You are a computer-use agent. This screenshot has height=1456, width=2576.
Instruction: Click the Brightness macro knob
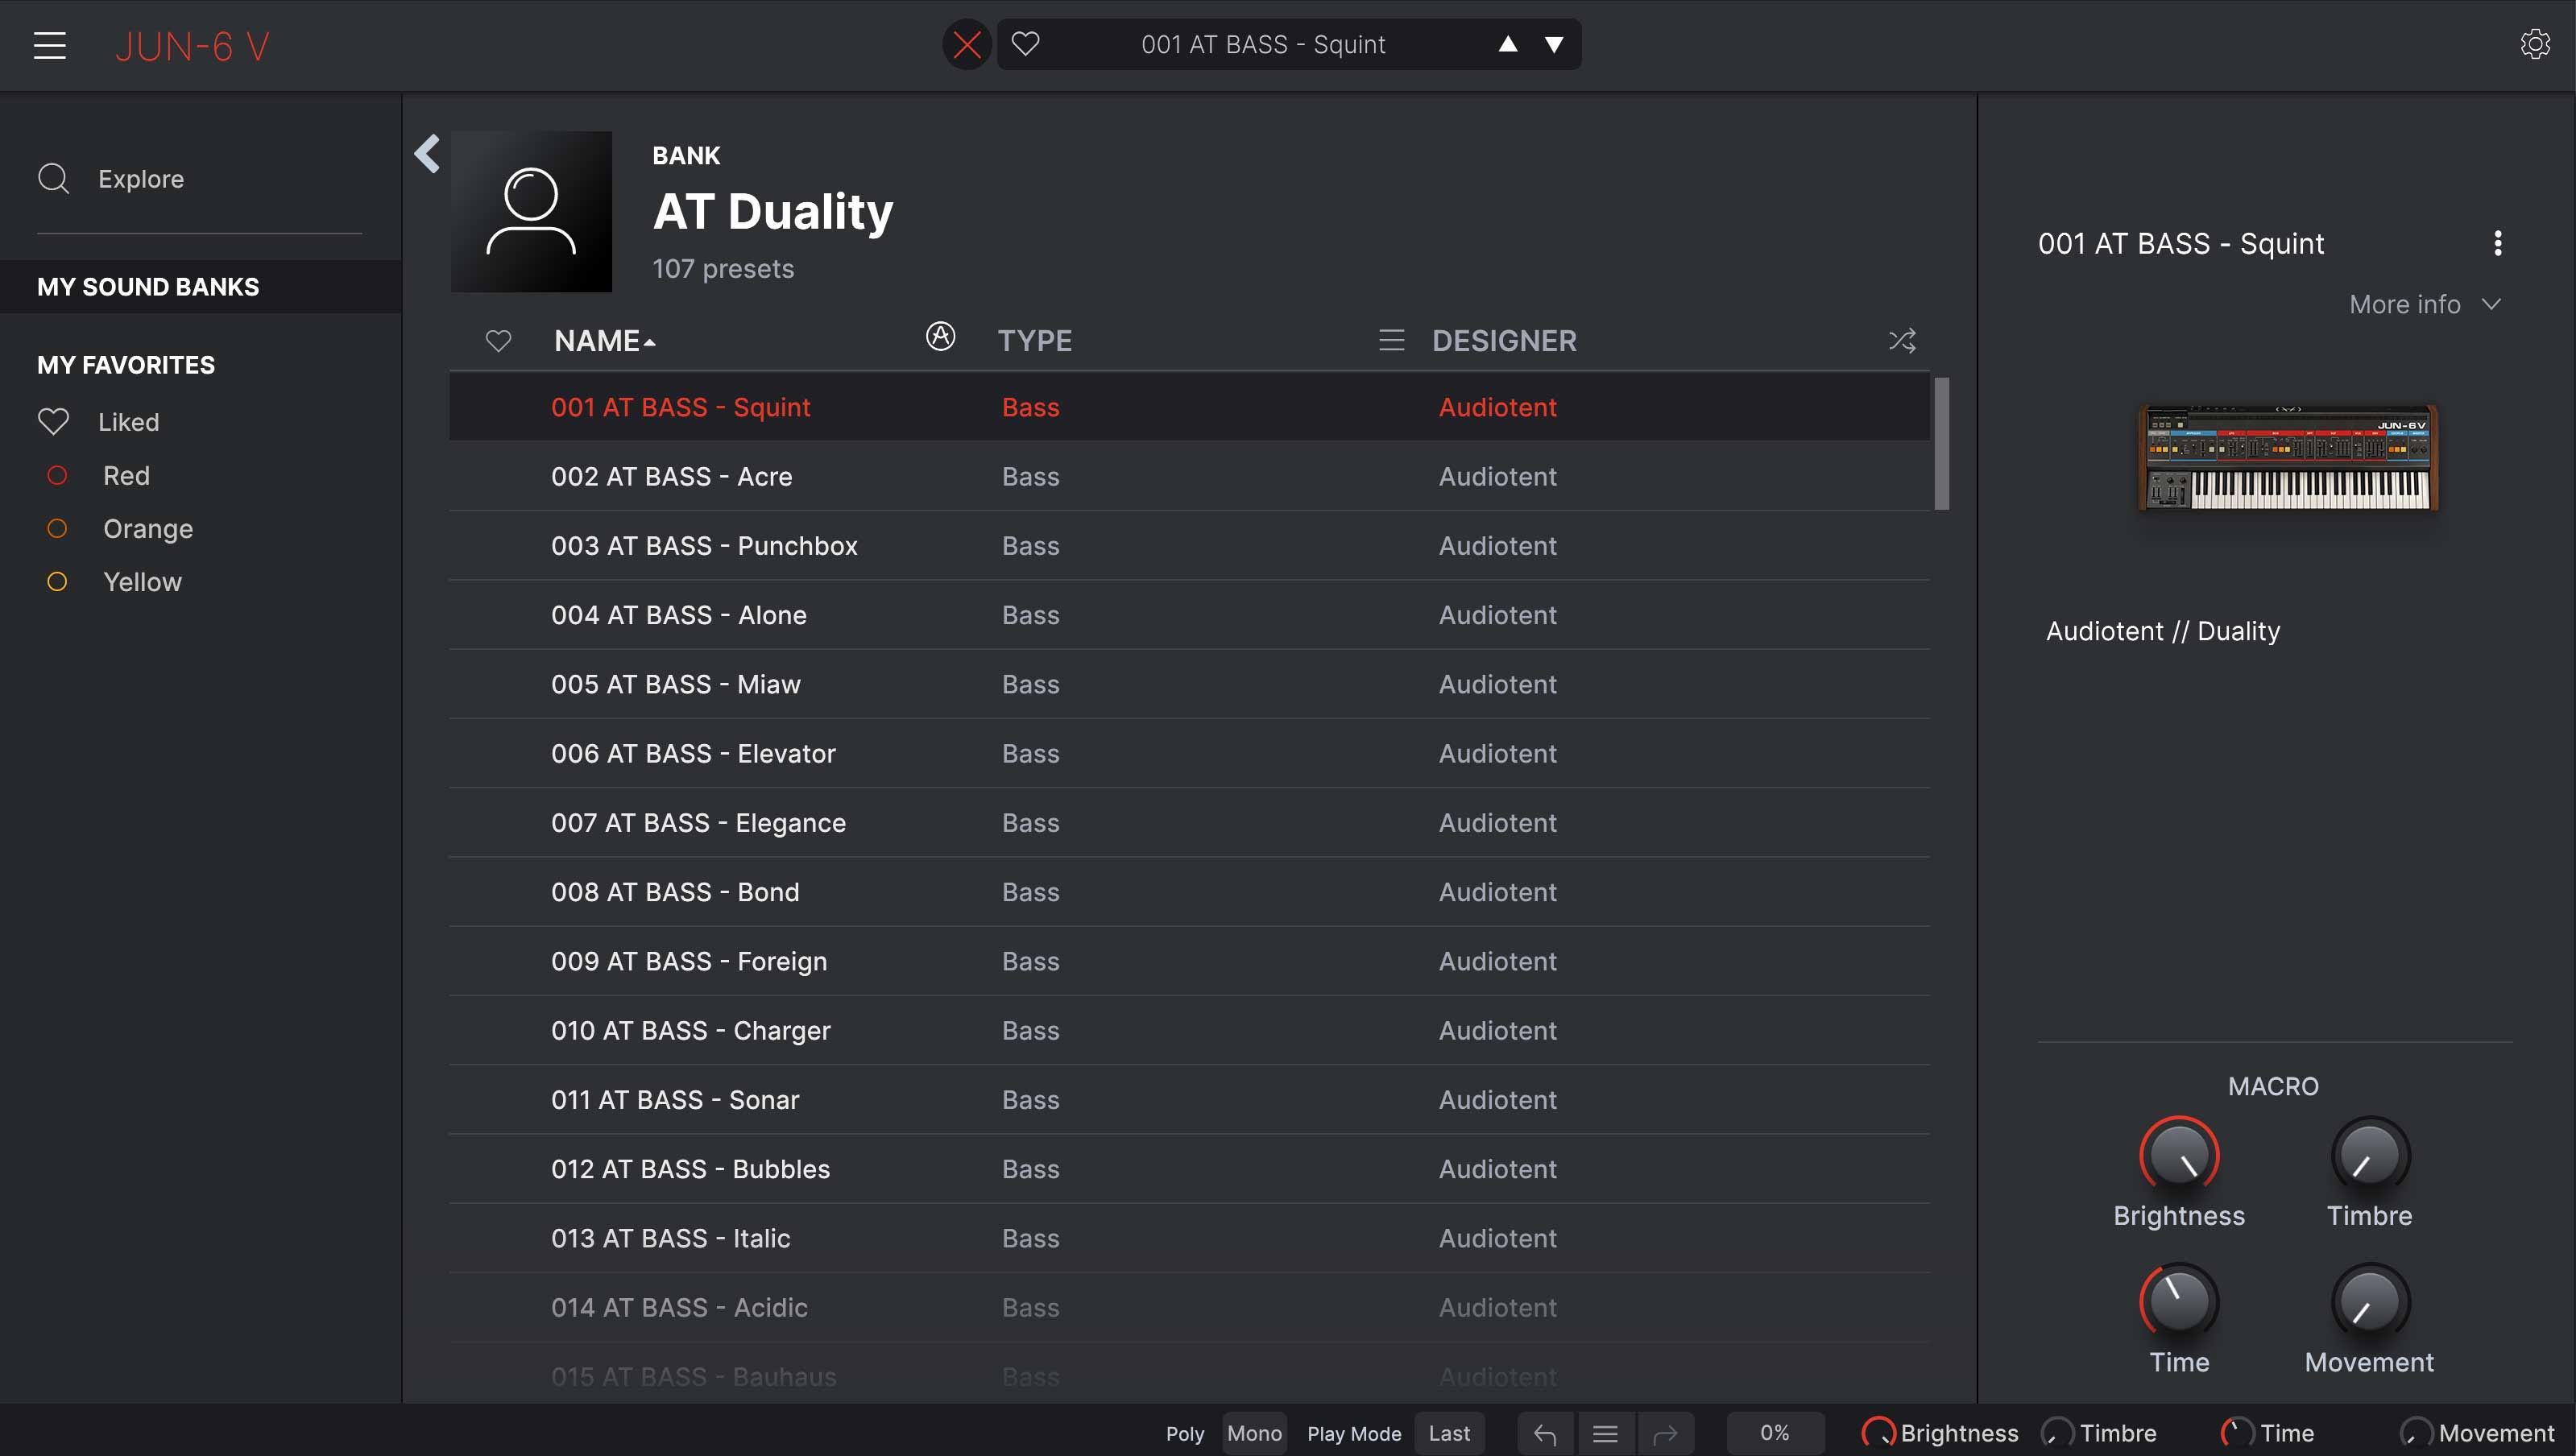click(x=2178, y=1156)
